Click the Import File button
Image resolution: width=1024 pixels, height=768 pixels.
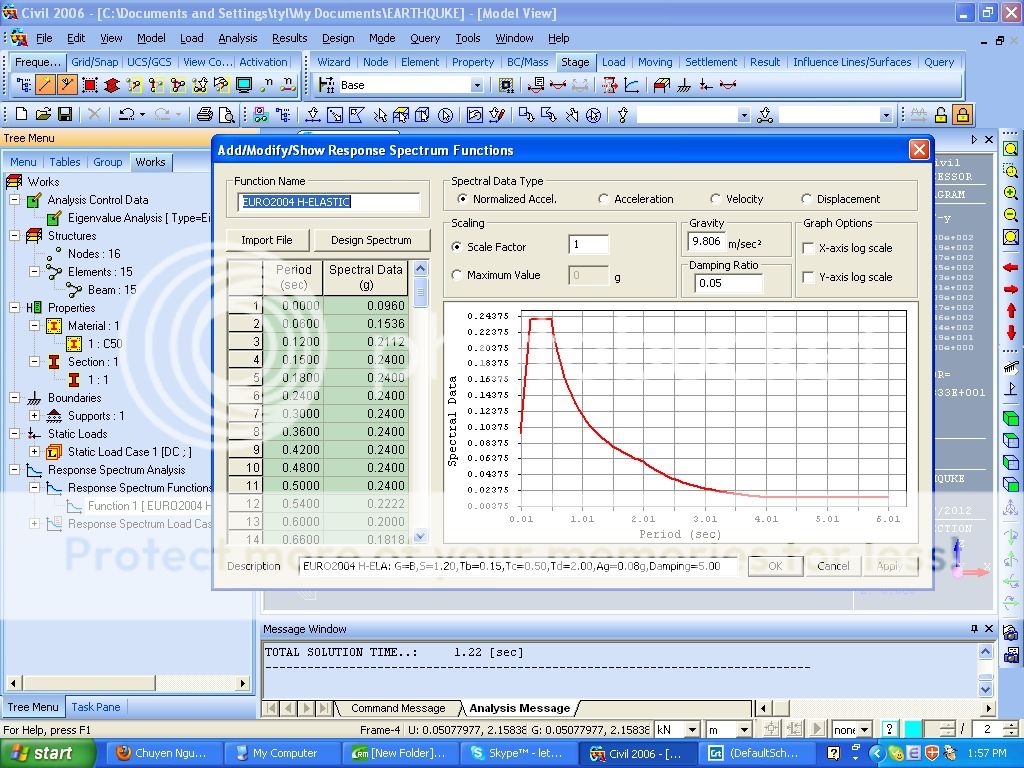pos(266,240)
